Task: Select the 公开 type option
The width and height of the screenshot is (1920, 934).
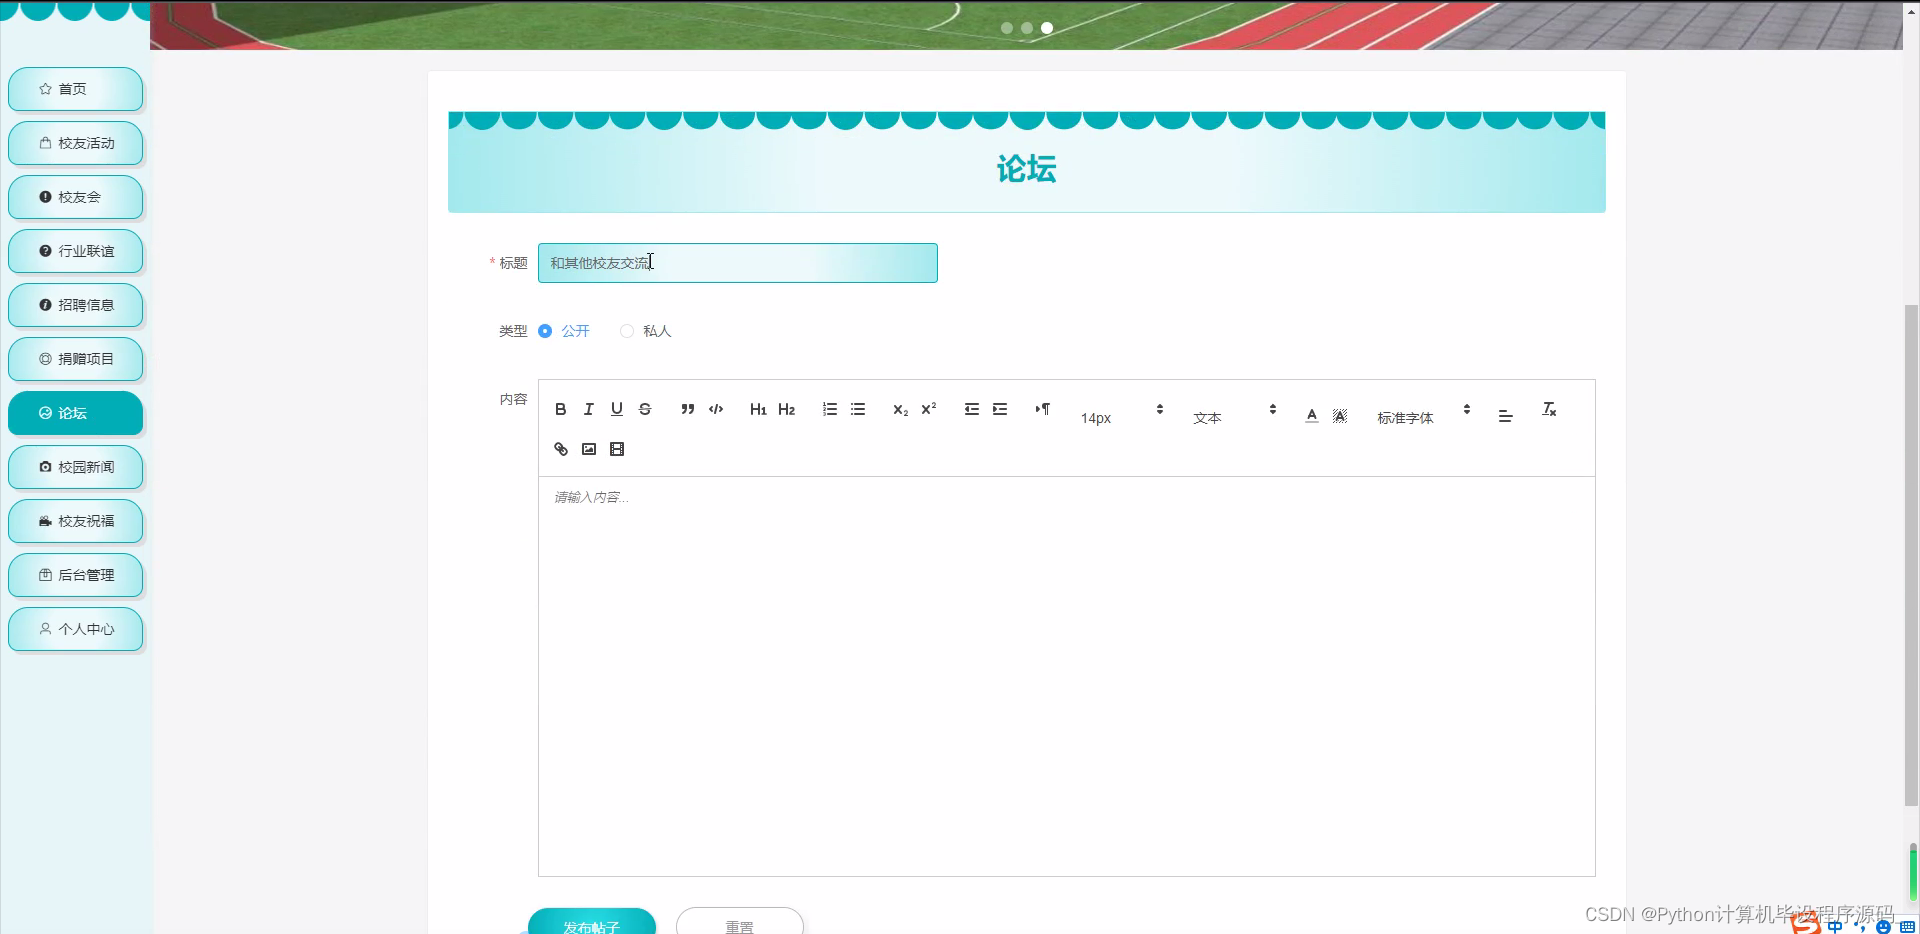Action: click(545, 331)
